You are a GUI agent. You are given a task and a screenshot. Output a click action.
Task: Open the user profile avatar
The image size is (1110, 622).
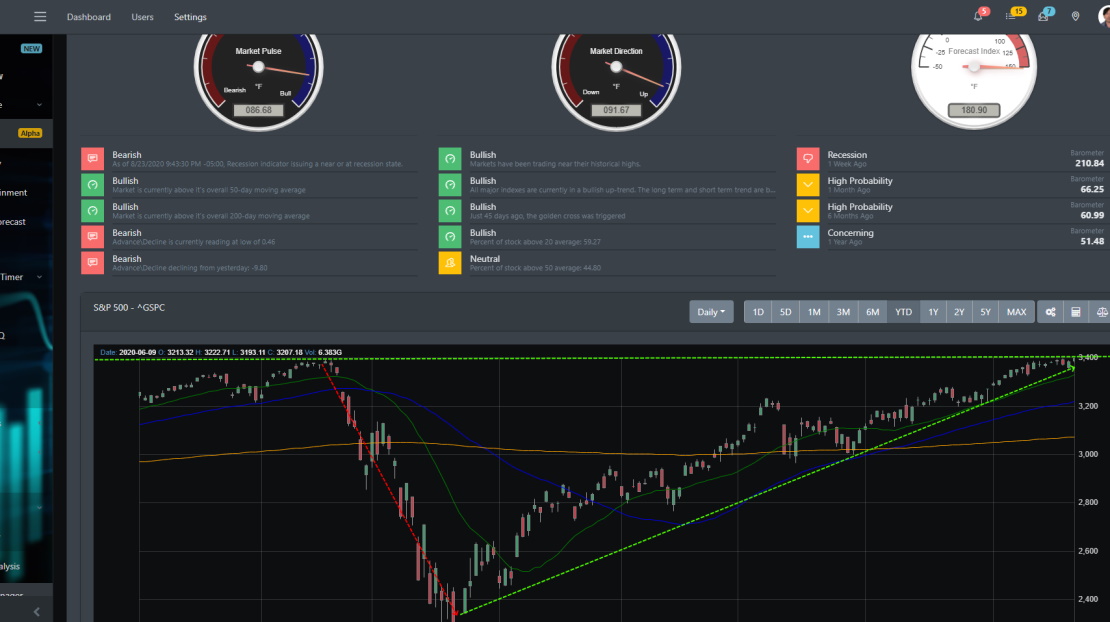click(1104, 16)
